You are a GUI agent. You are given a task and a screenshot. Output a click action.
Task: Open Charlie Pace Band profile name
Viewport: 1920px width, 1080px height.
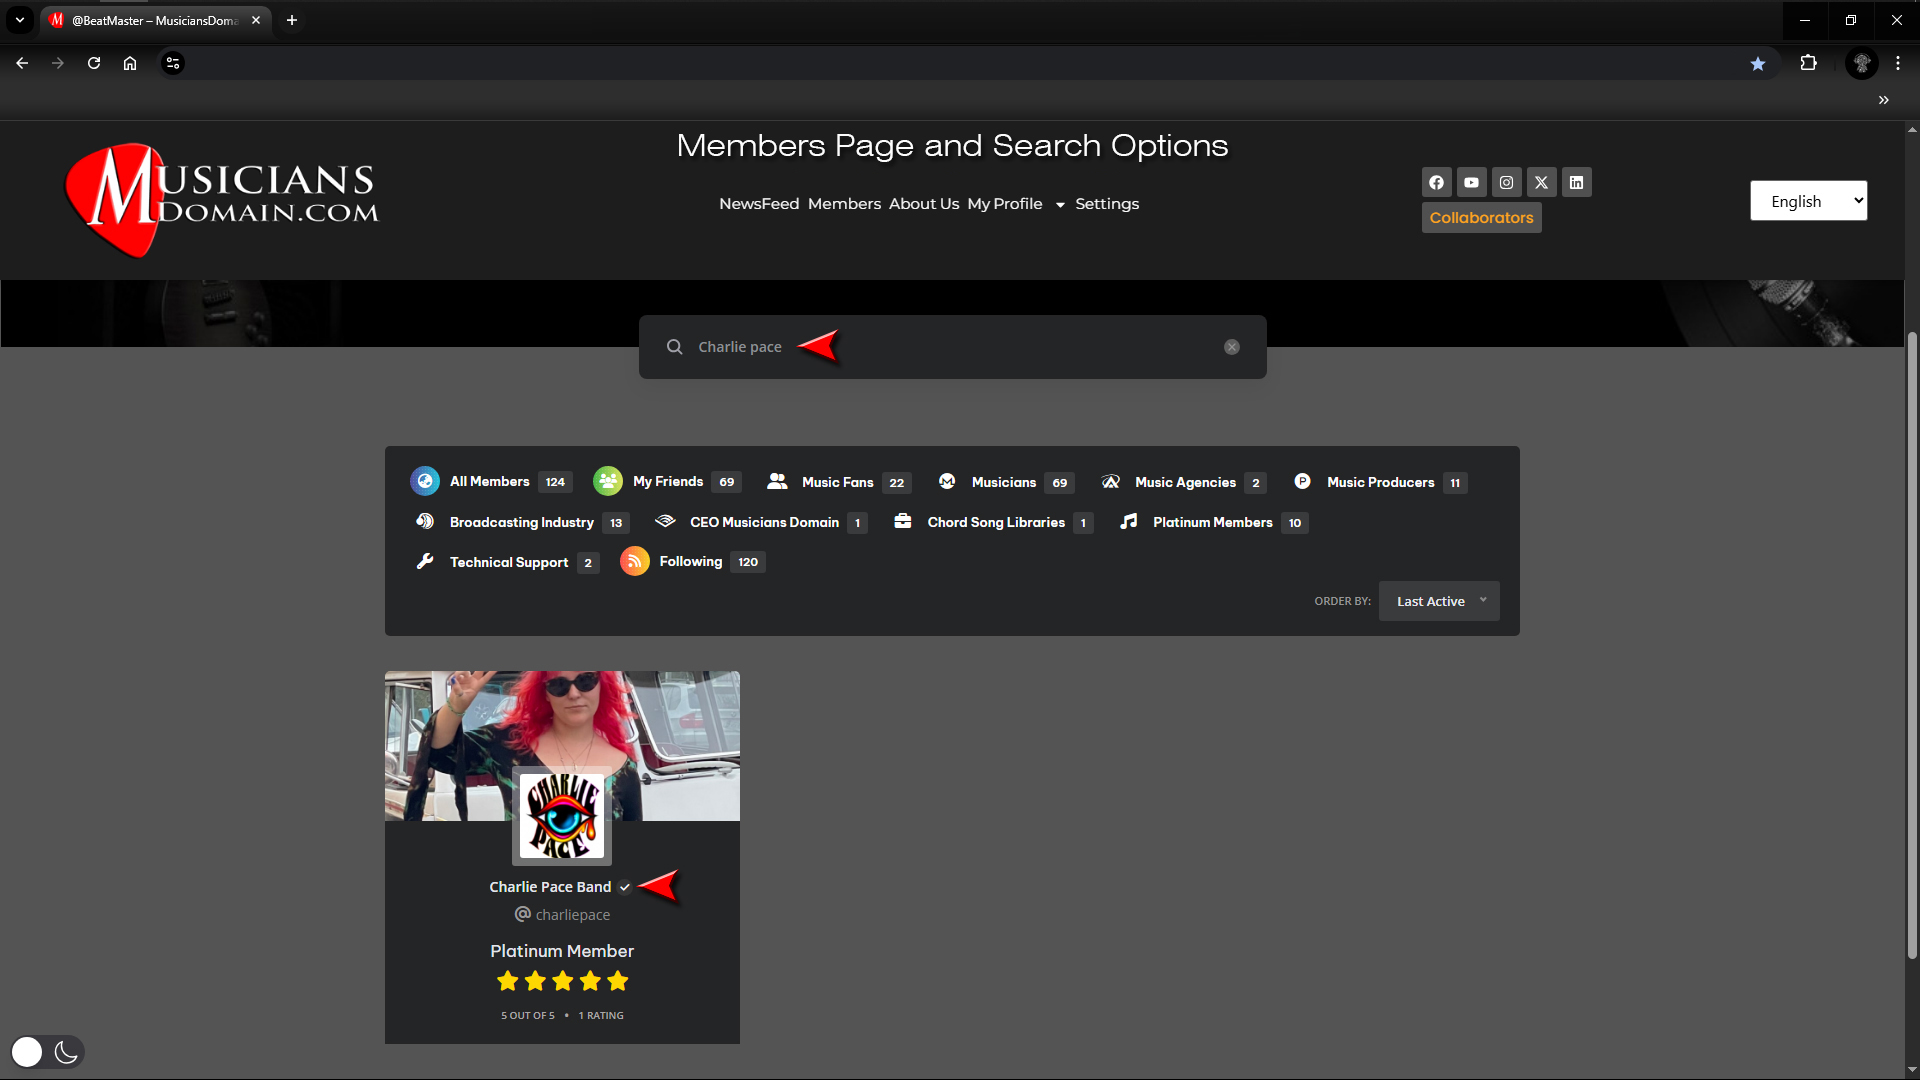point(550,887)
